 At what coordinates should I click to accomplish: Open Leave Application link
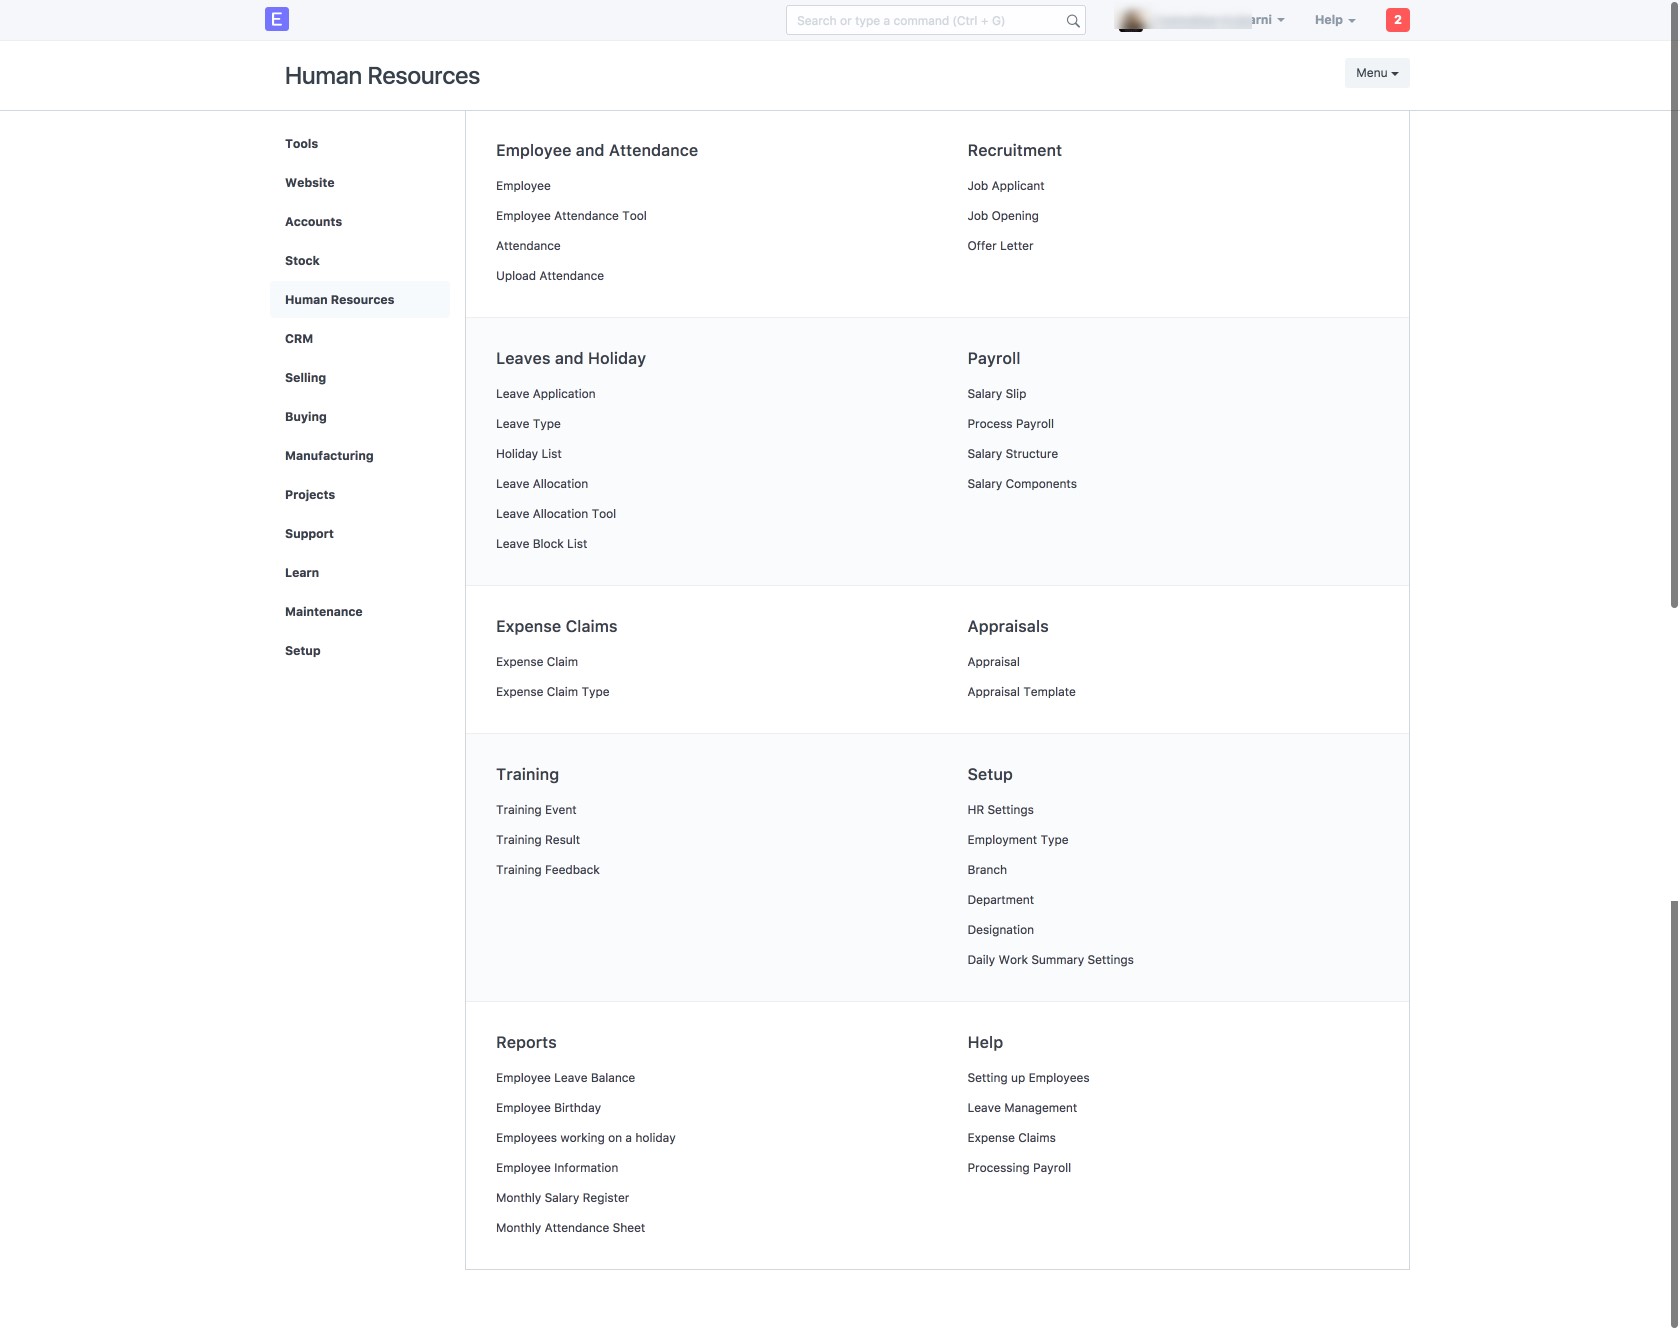click(545, 394)
